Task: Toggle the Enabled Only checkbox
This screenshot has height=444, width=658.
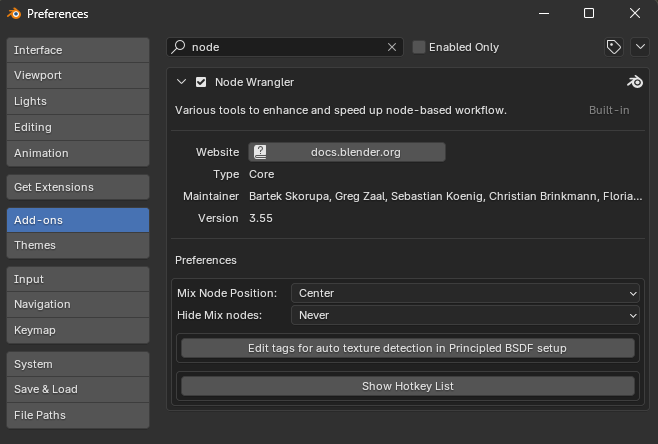Action: (419, 47)
